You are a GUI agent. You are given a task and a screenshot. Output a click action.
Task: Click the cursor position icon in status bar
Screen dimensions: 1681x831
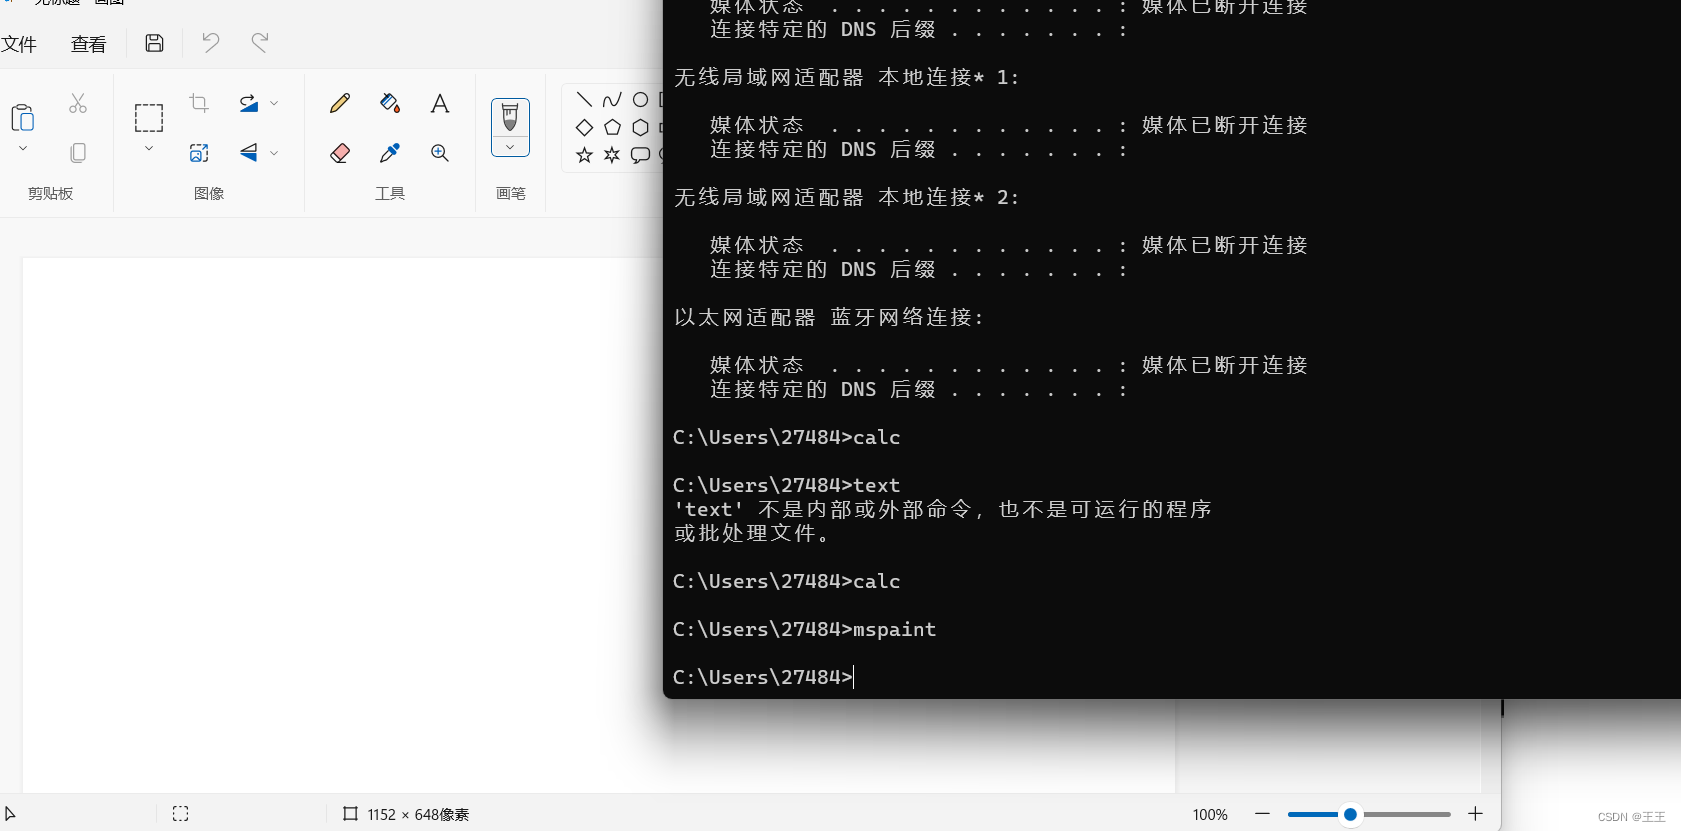[x=10, y=814]
